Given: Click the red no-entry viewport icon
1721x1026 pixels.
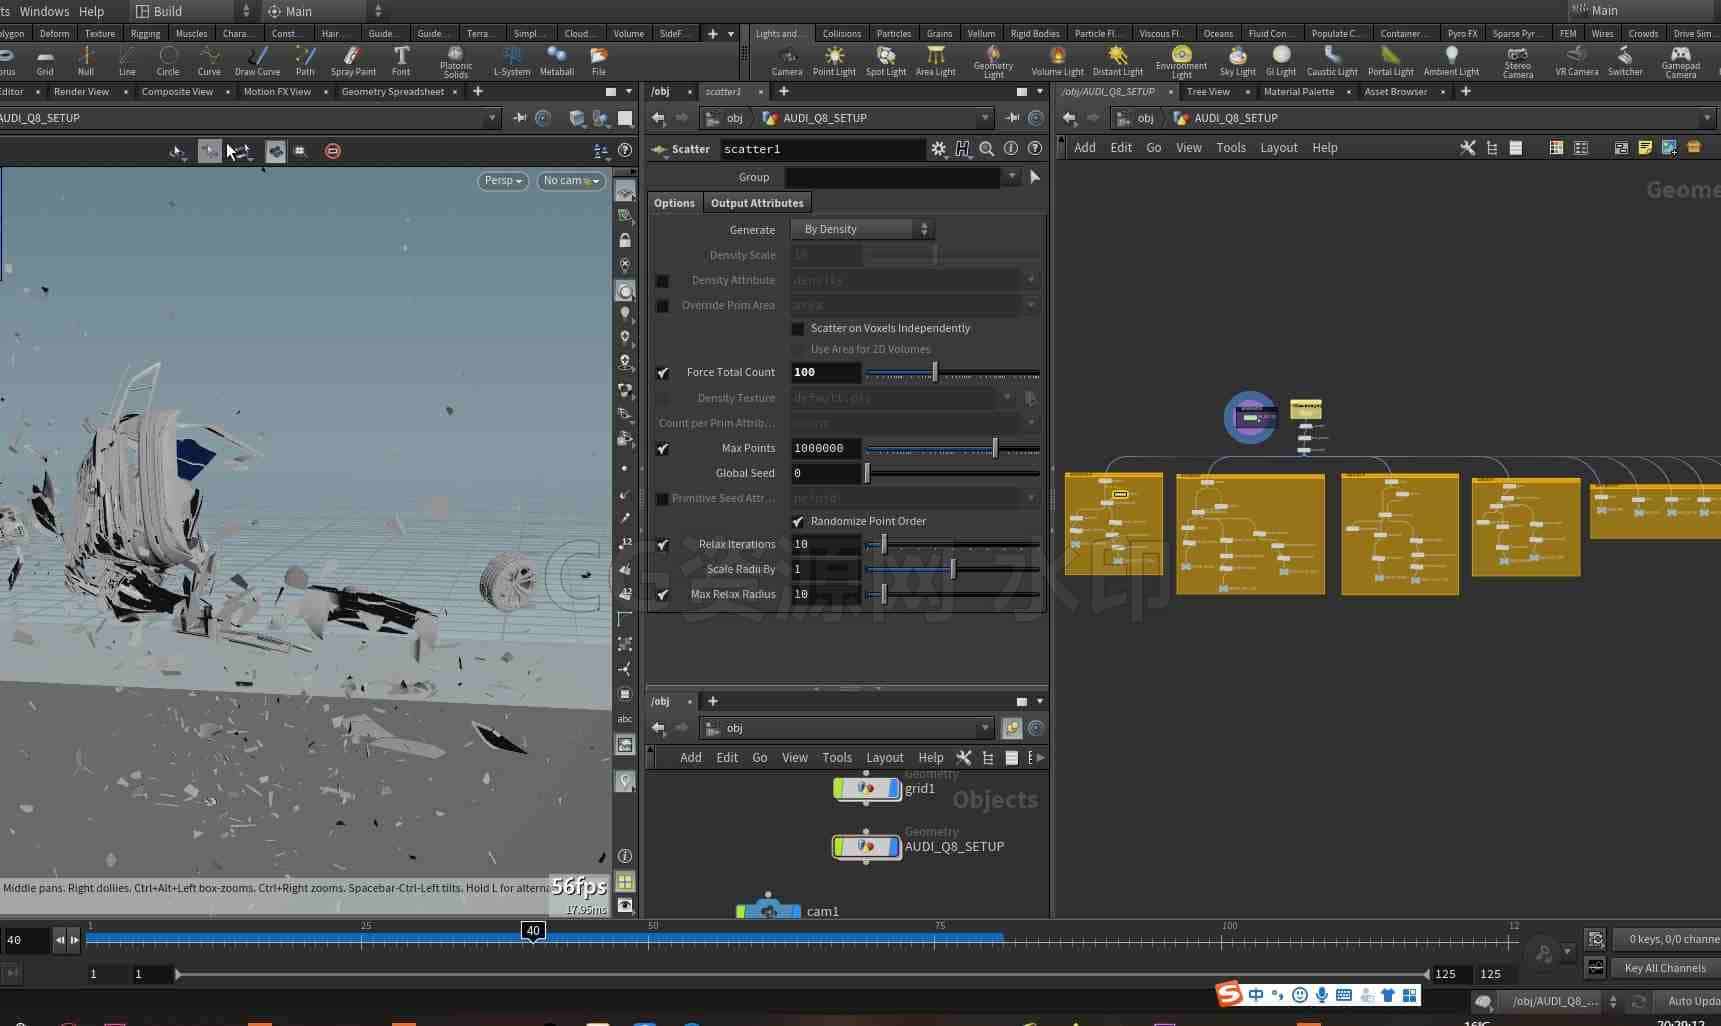Looking at the screenshot, I should [333, 151].
